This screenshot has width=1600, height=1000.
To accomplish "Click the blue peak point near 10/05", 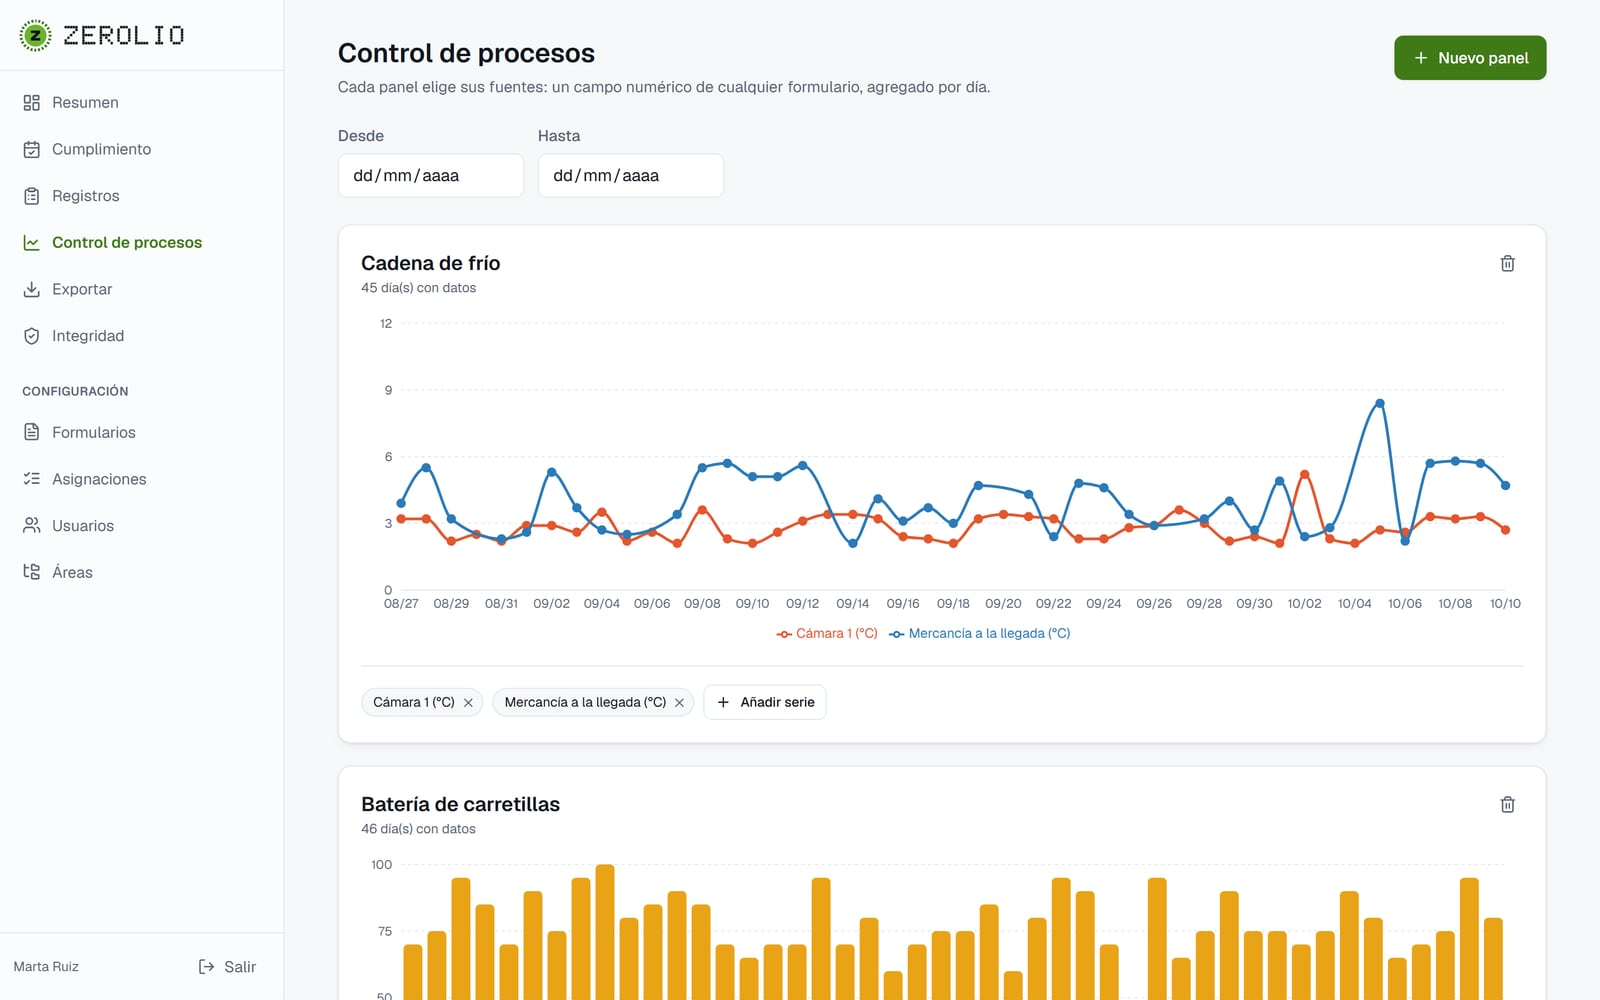I will [1380, 403].
